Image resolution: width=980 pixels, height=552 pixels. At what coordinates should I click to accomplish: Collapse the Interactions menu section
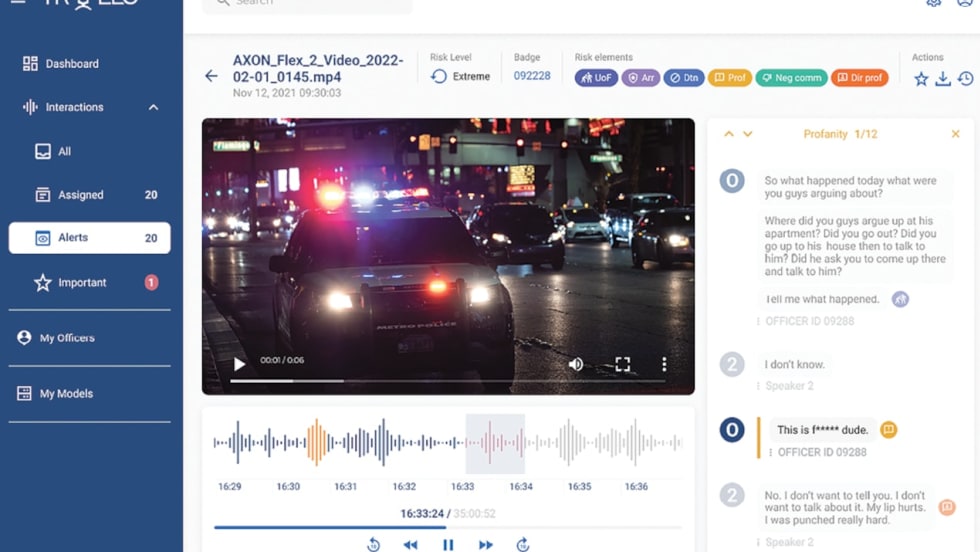tap(153, 107)
